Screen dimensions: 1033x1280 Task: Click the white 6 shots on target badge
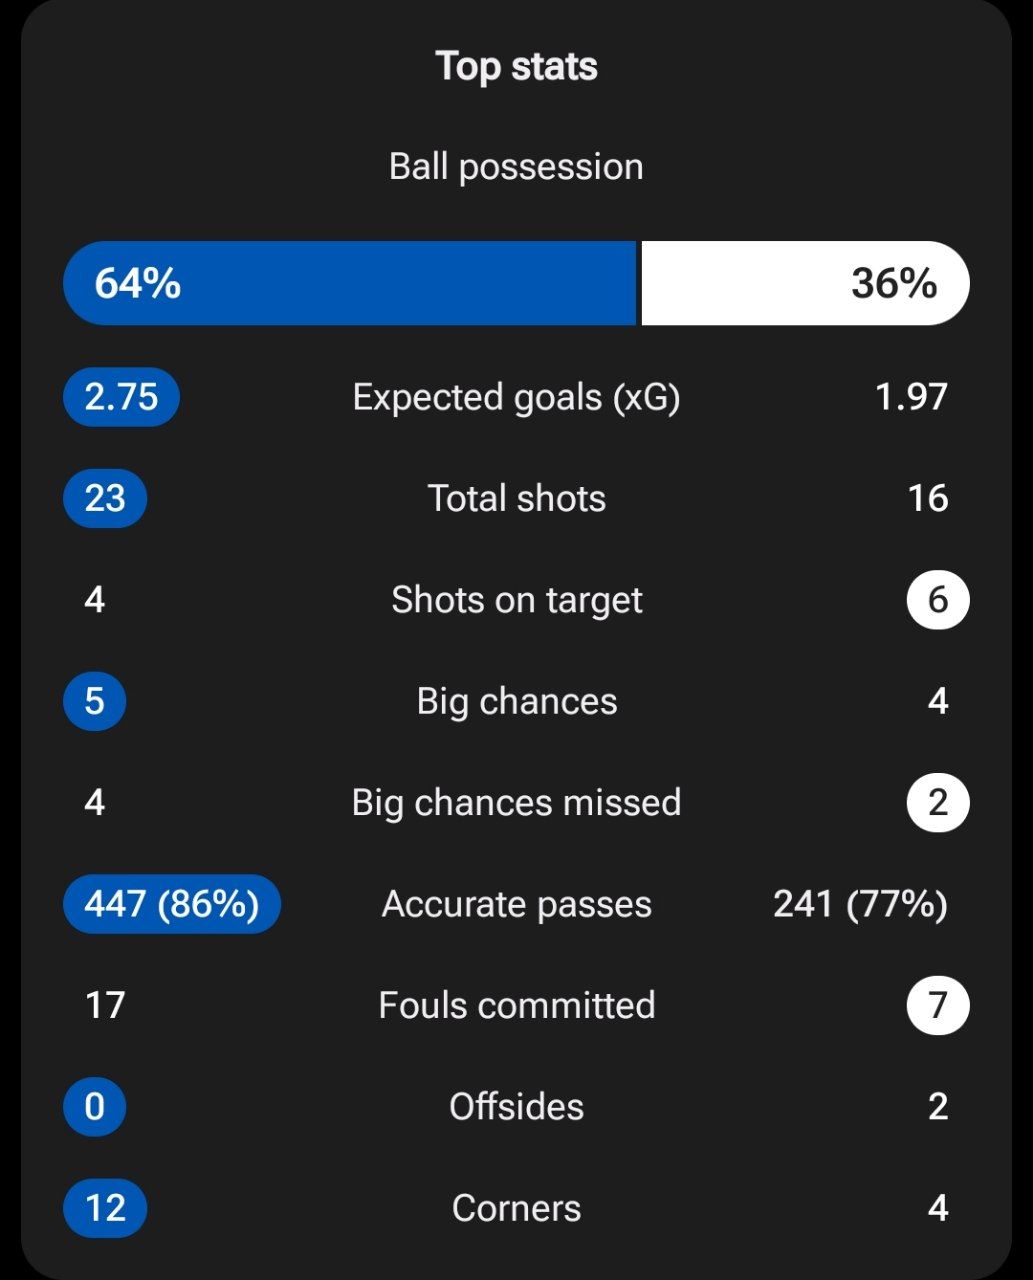937,600
